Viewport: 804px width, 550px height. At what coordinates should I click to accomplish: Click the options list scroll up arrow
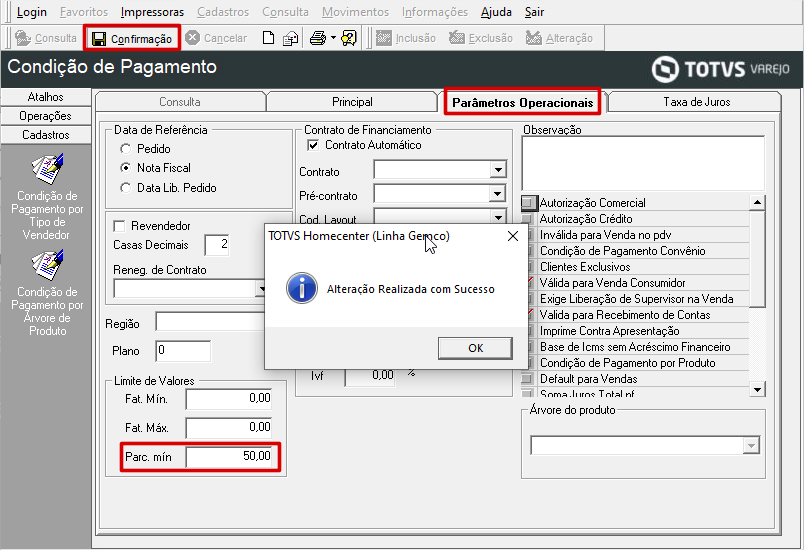tap(757, 203)
